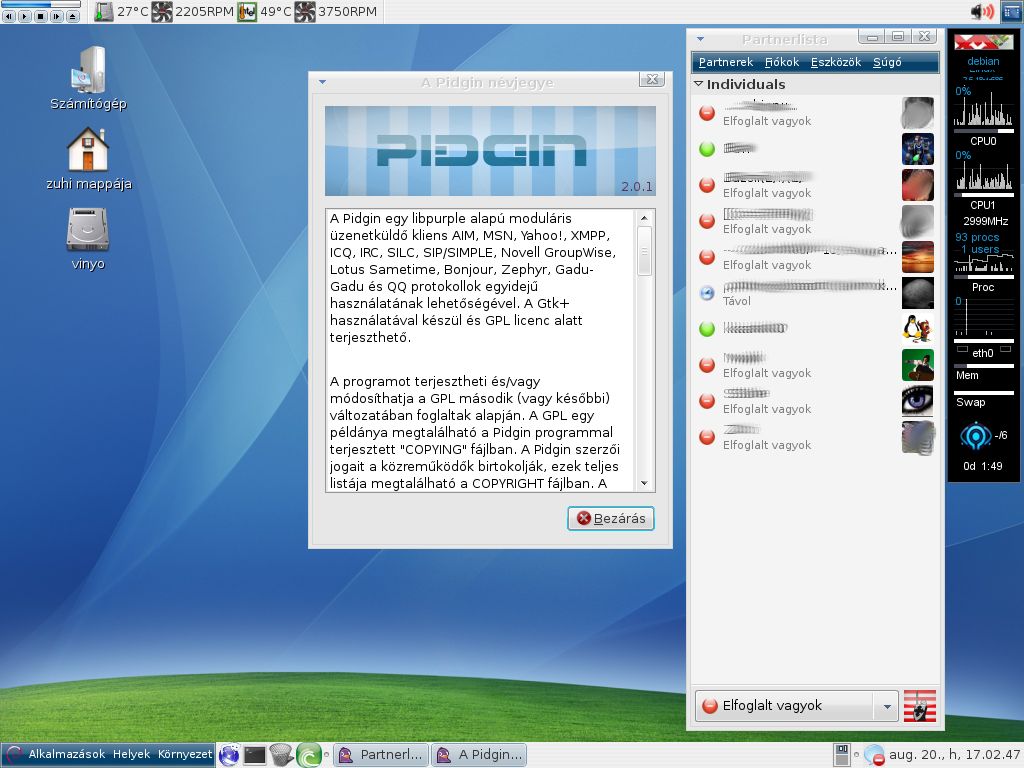Click the eth0 network monitor label
This screenshot has height=768, width=1024.
pos(983,353)
